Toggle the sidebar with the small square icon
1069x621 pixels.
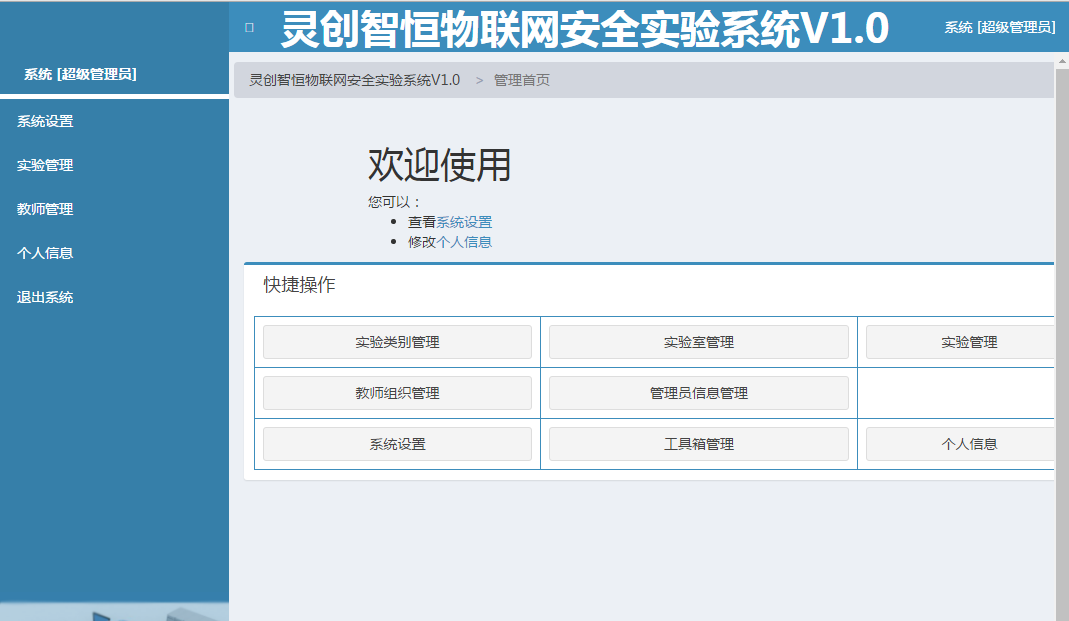[x=250, y=28]
